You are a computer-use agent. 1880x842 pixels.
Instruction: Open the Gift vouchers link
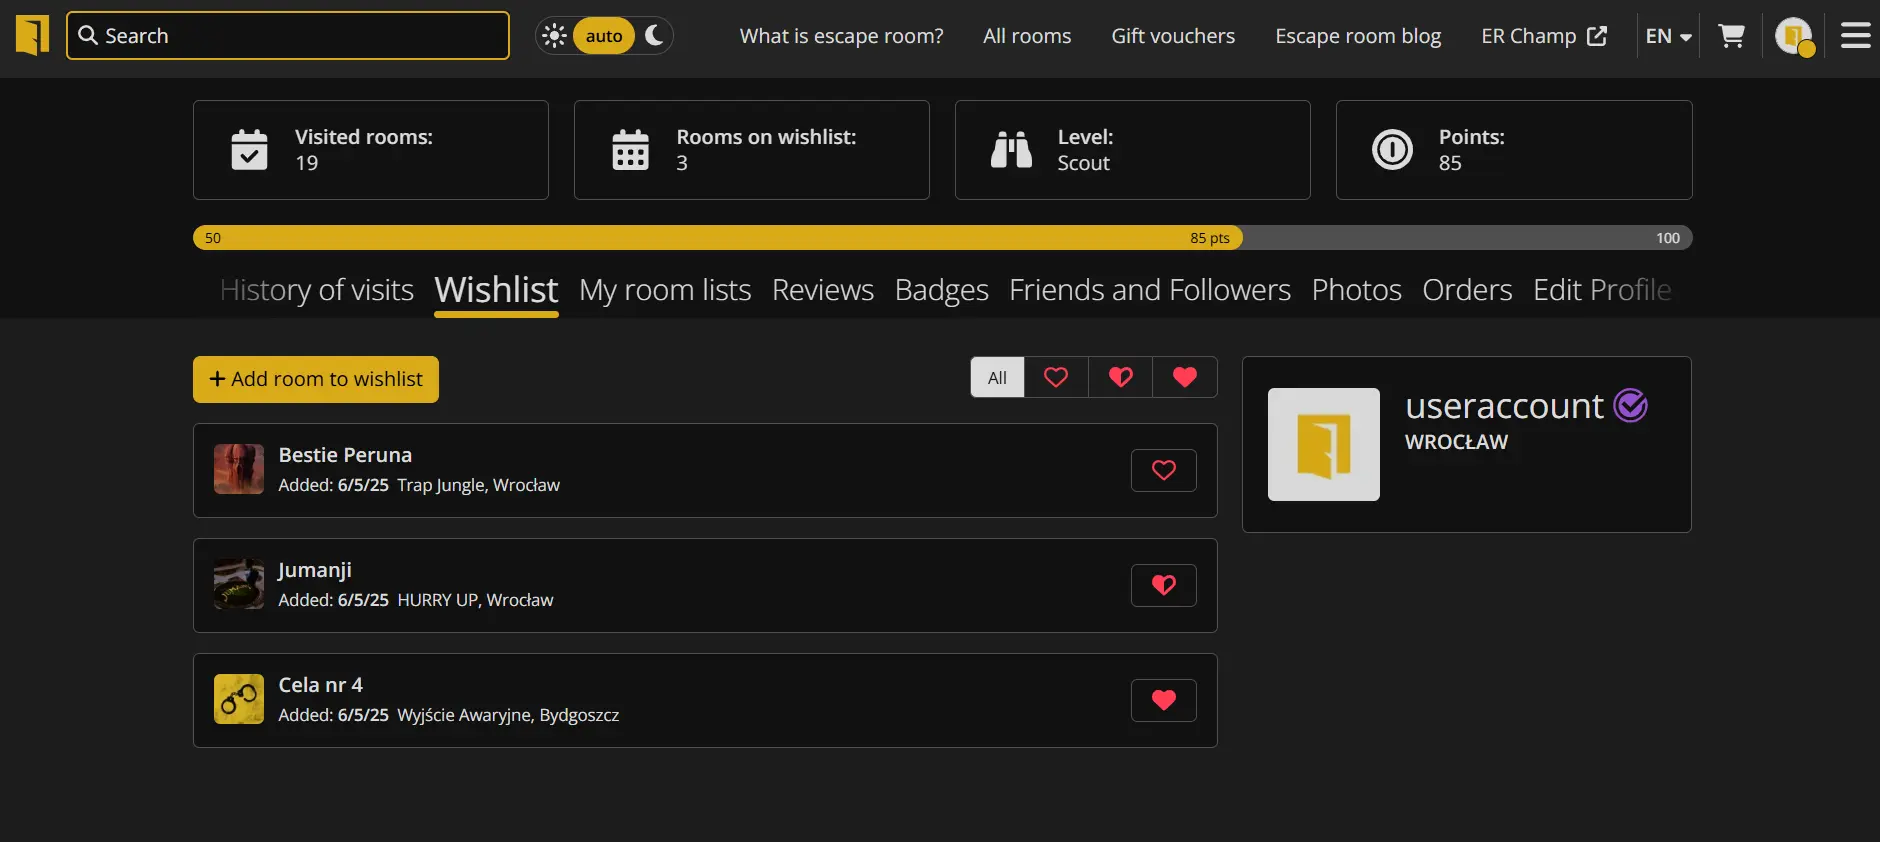pyautogui.click(x=1173, y=36)
